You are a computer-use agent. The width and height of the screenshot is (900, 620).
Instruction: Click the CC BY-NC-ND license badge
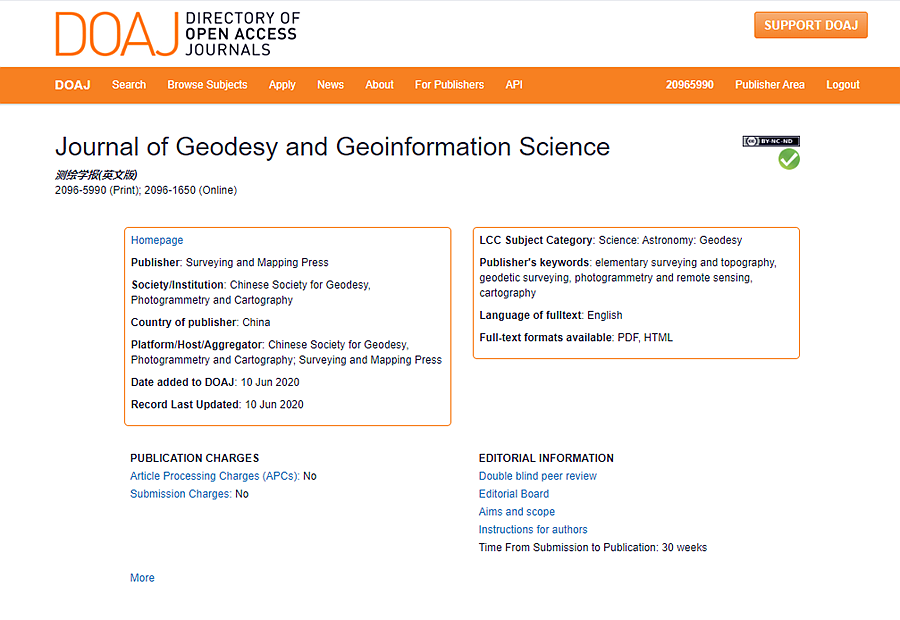pyautogui.click(x=771, y=141)
